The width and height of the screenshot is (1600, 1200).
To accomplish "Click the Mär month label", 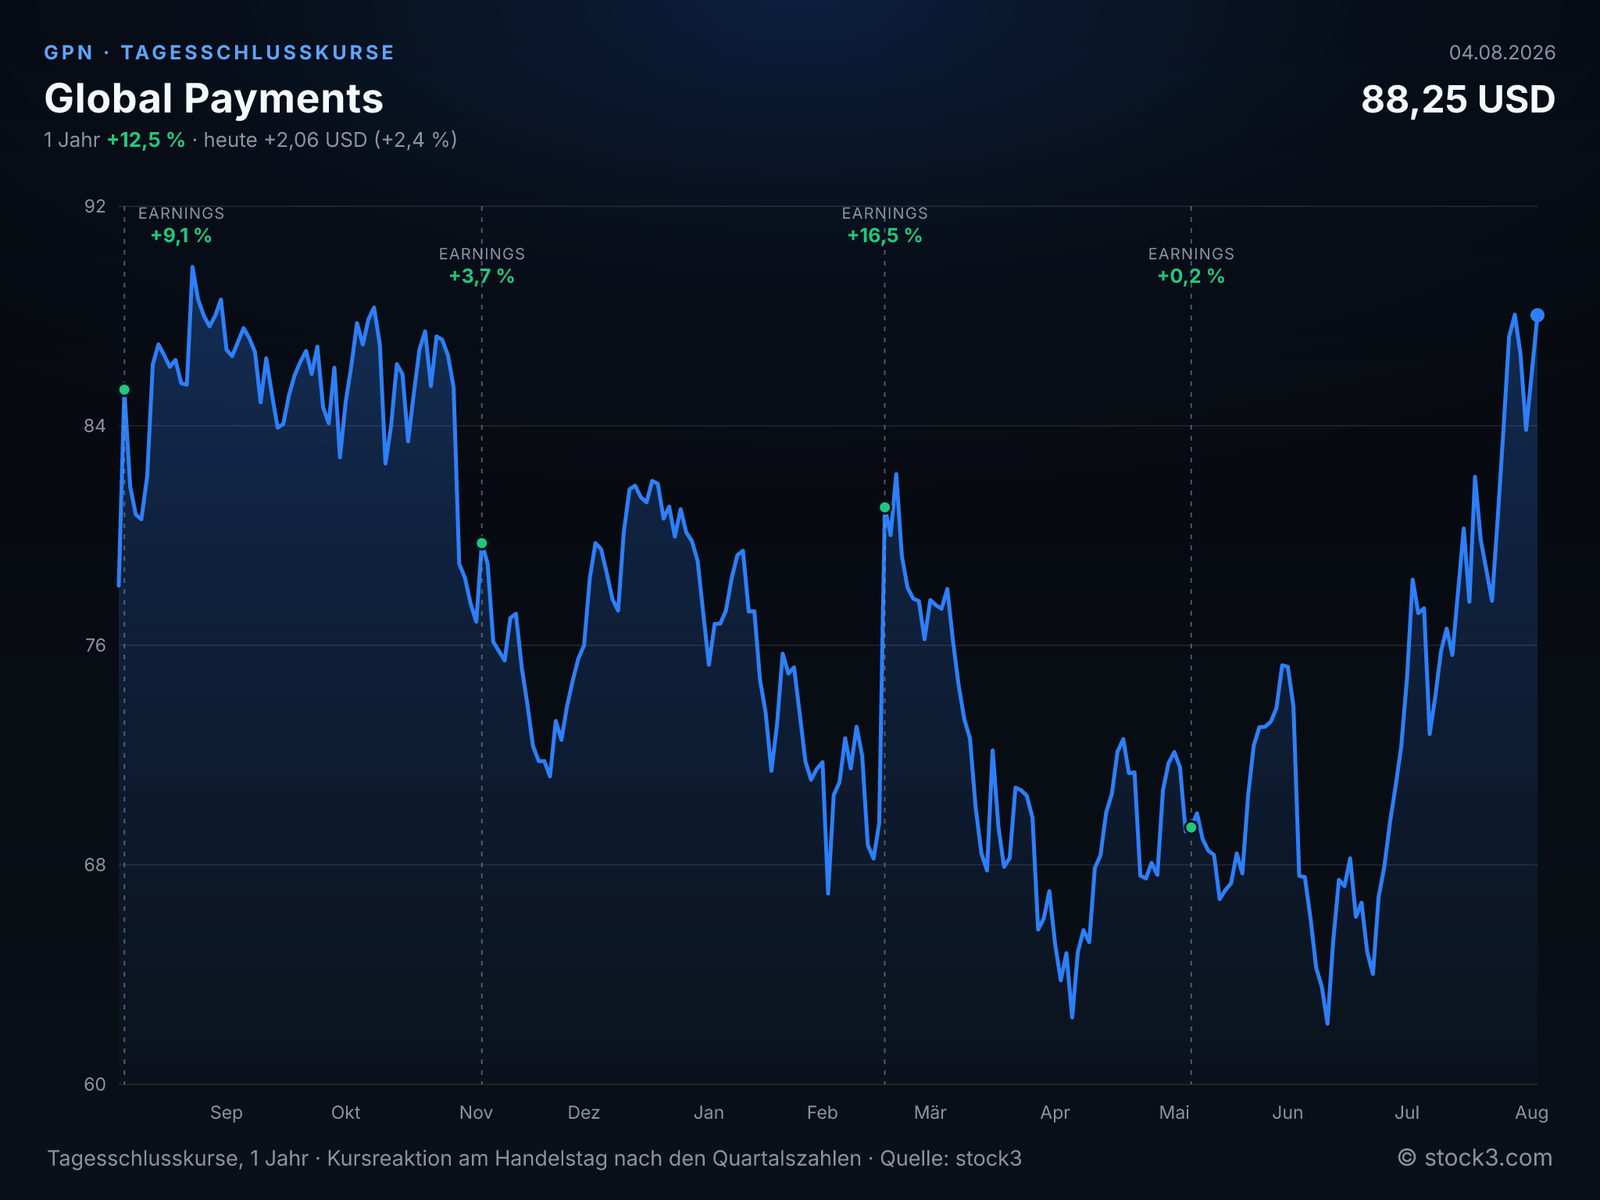I will [930, 1112].
